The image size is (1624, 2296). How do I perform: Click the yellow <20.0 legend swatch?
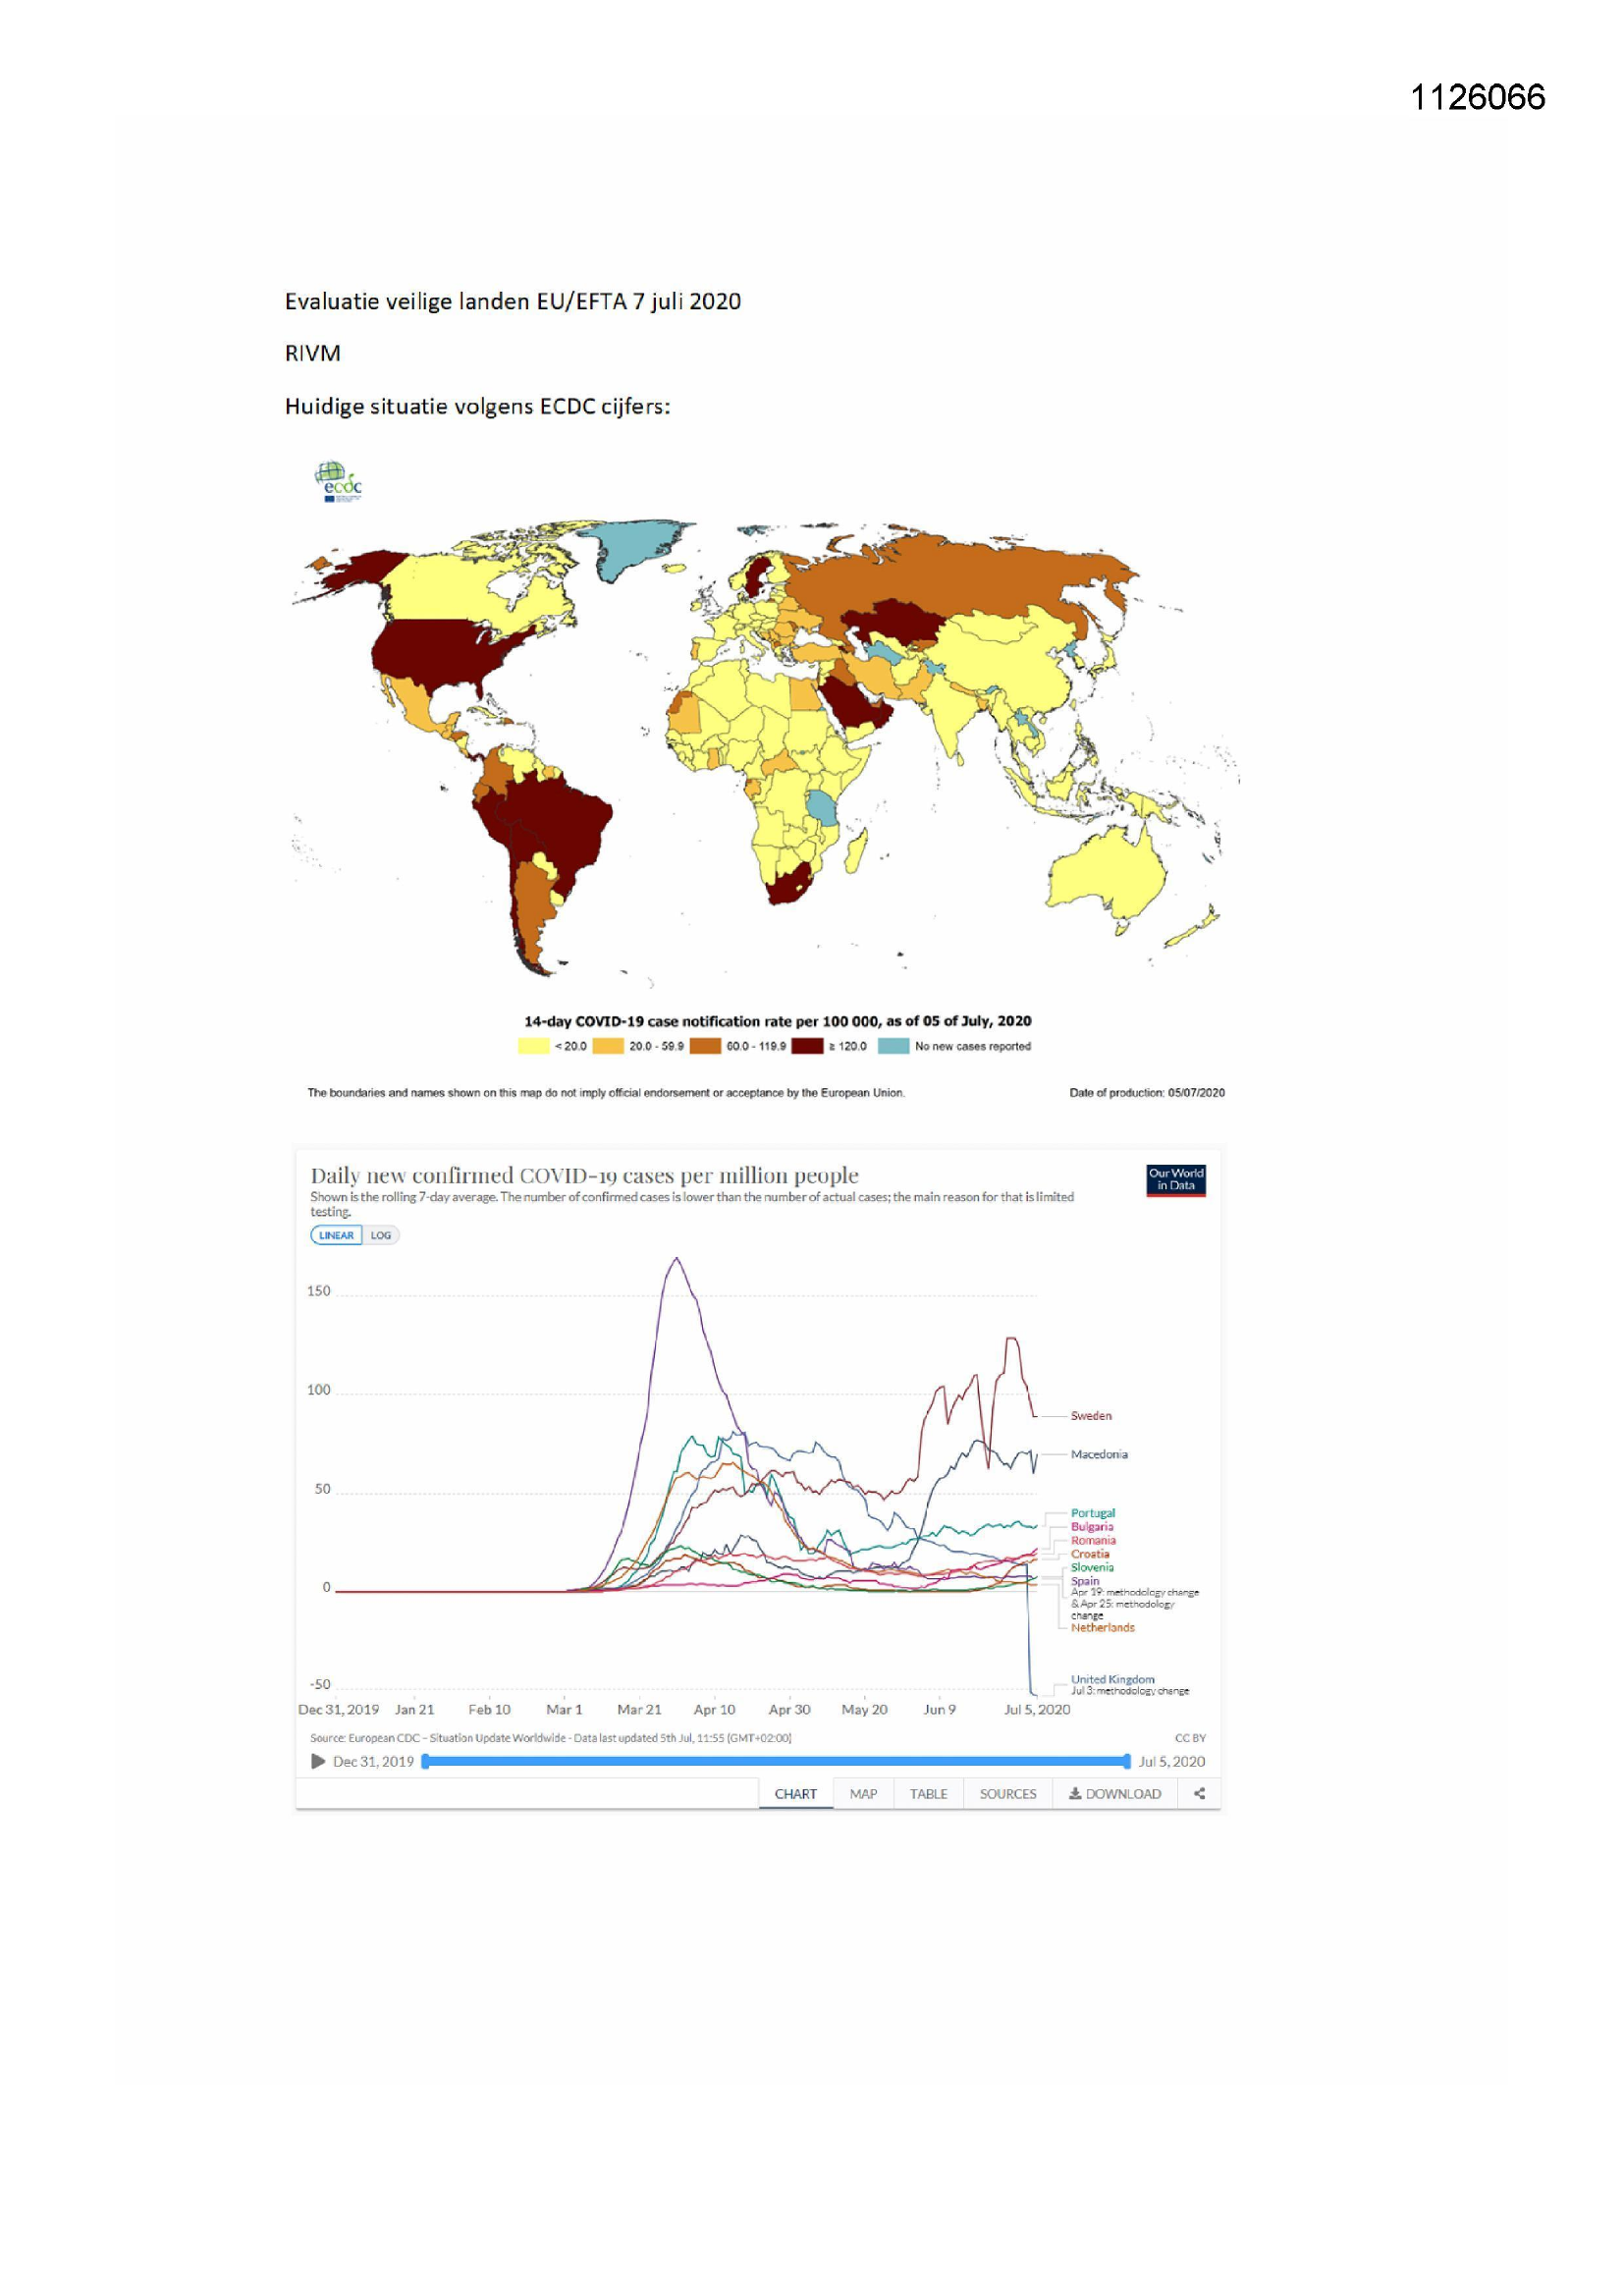pyautogui.click(x=533, y=1046)
